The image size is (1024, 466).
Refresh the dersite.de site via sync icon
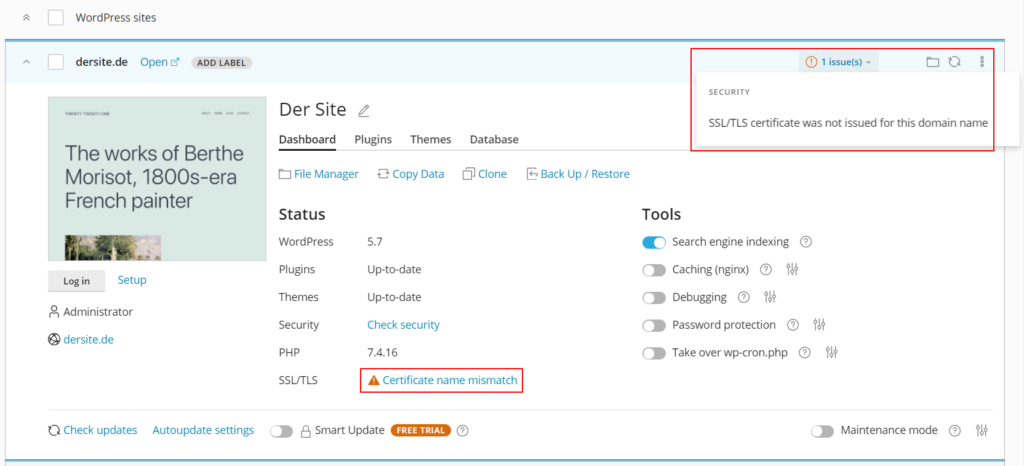(x=955, y=62)
